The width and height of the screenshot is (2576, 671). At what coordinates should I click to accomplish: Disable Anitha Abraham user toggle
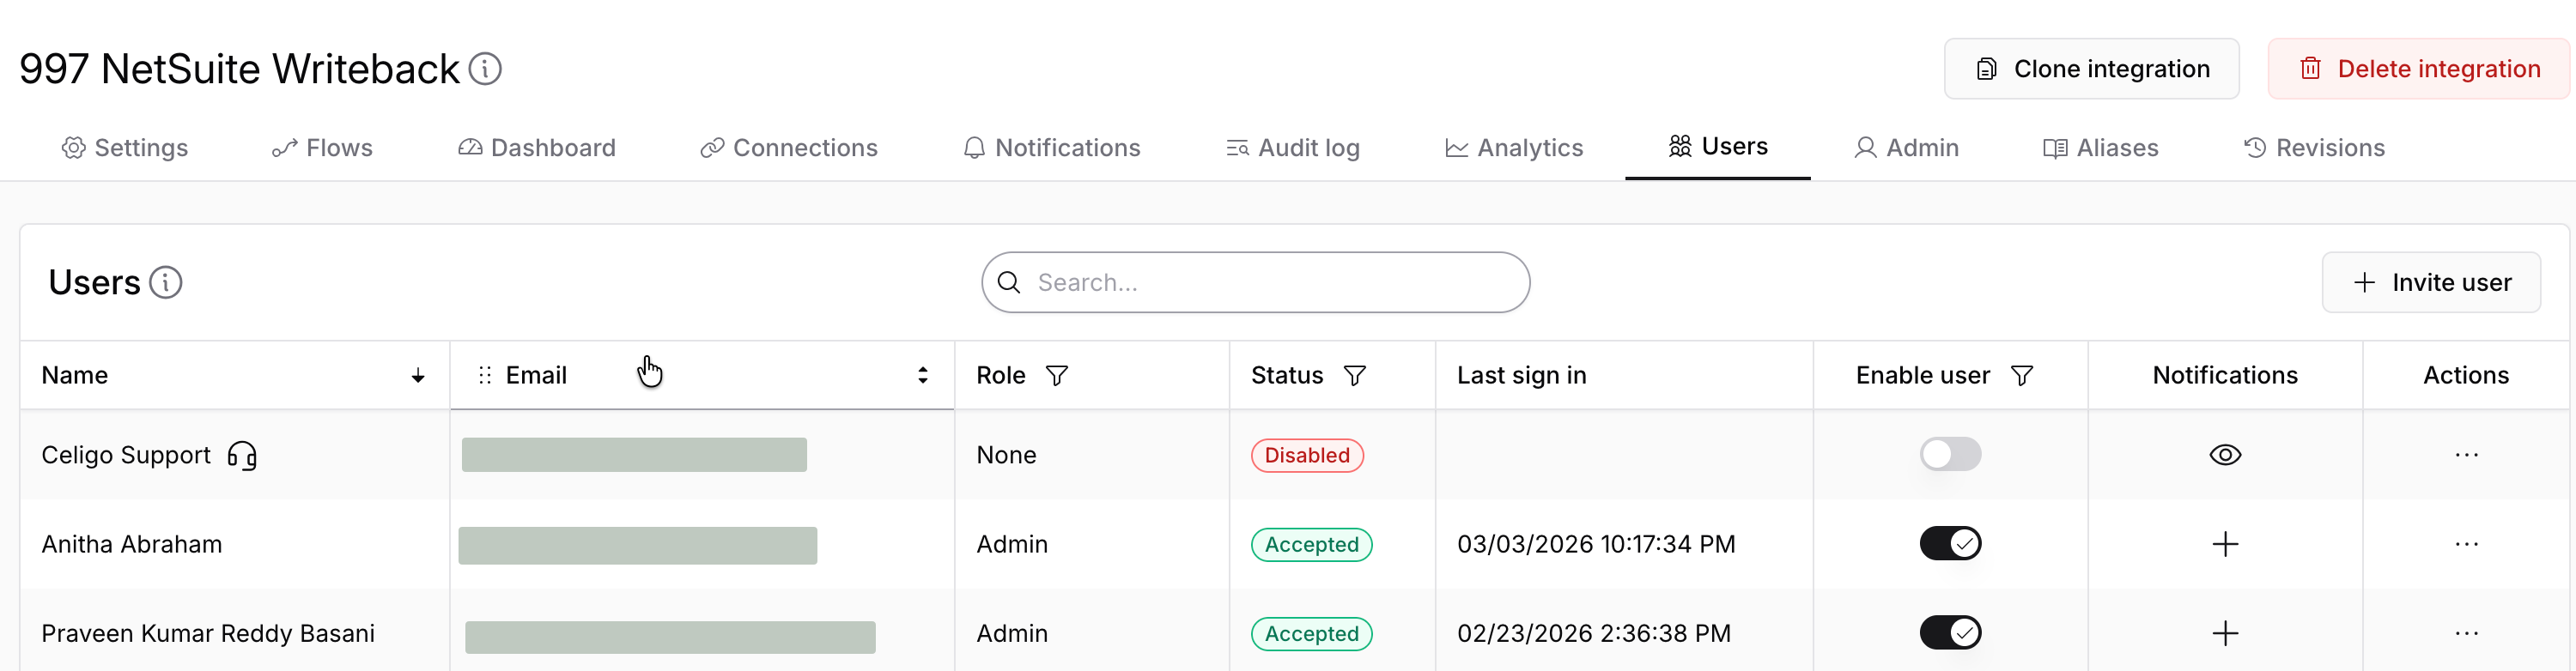[1950, 543]
